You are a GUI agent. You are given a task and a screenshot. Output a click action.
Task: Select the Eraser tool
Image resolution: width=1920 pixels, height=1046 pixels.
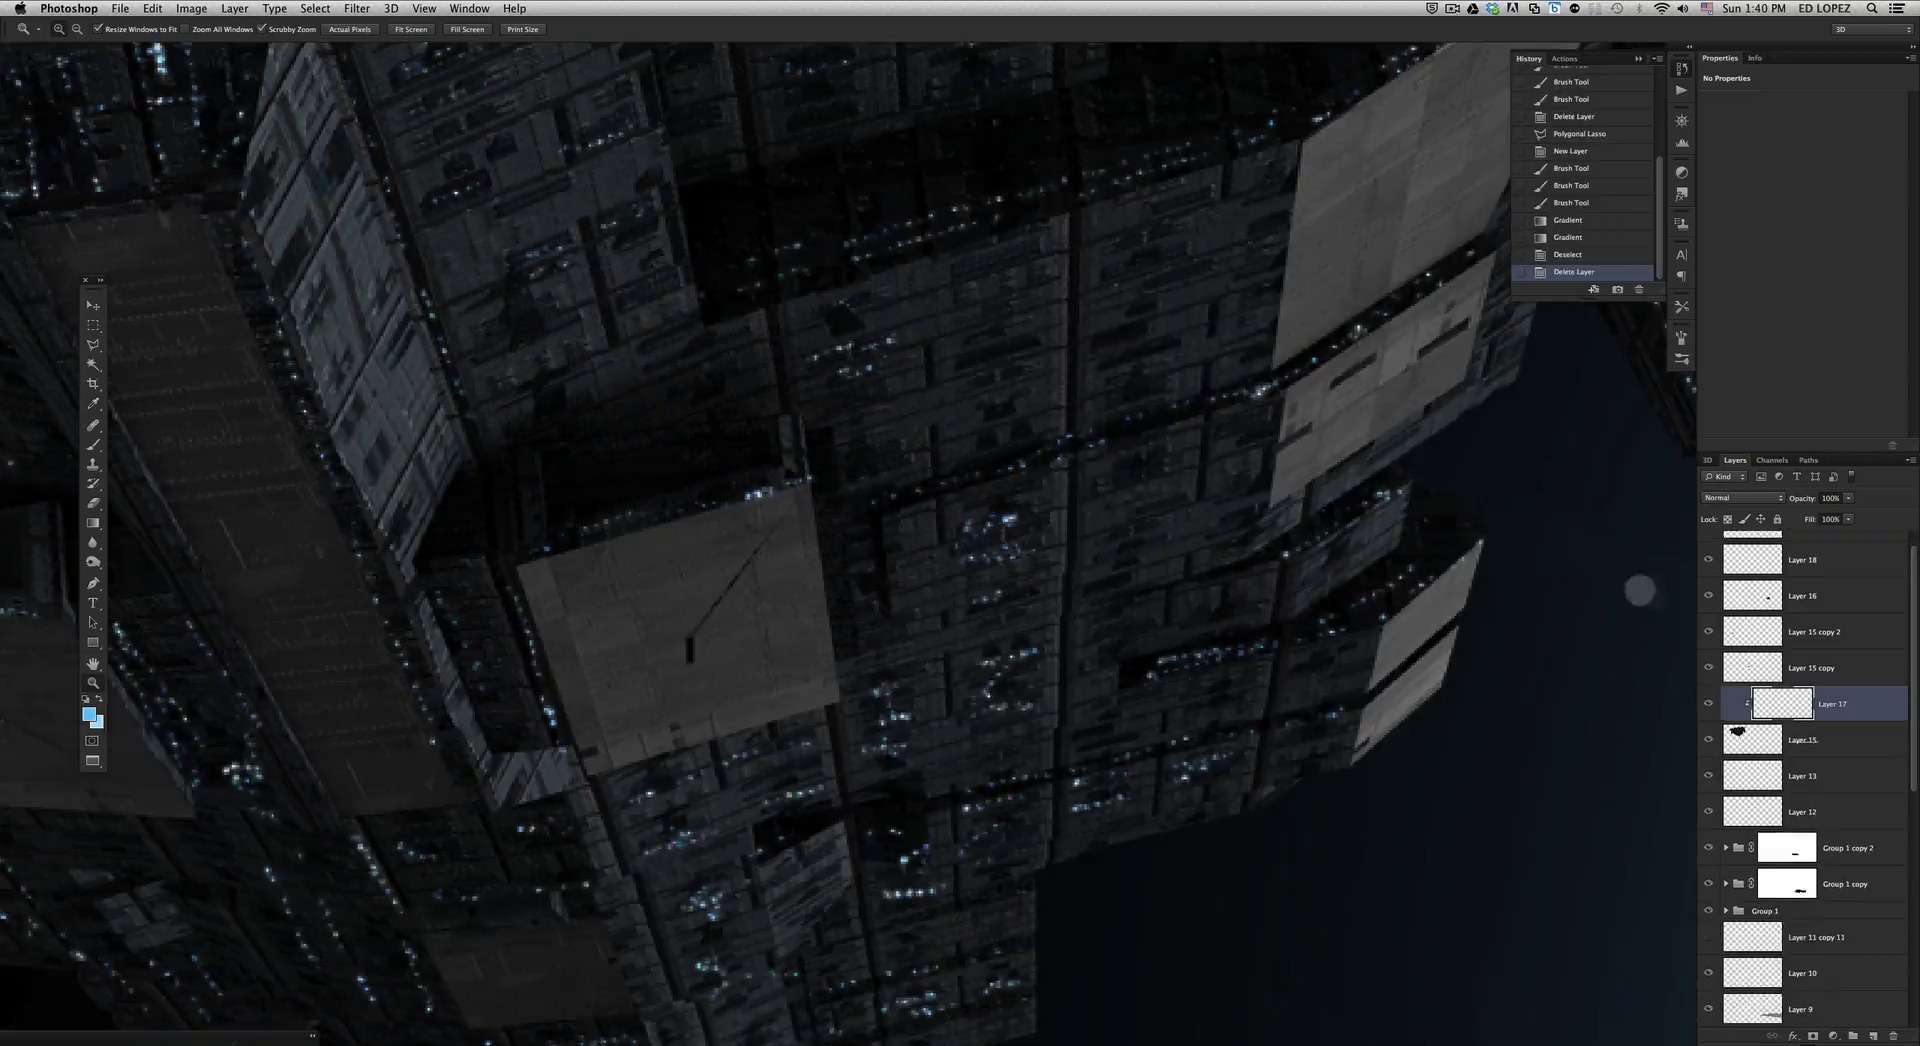pos(93,503)
